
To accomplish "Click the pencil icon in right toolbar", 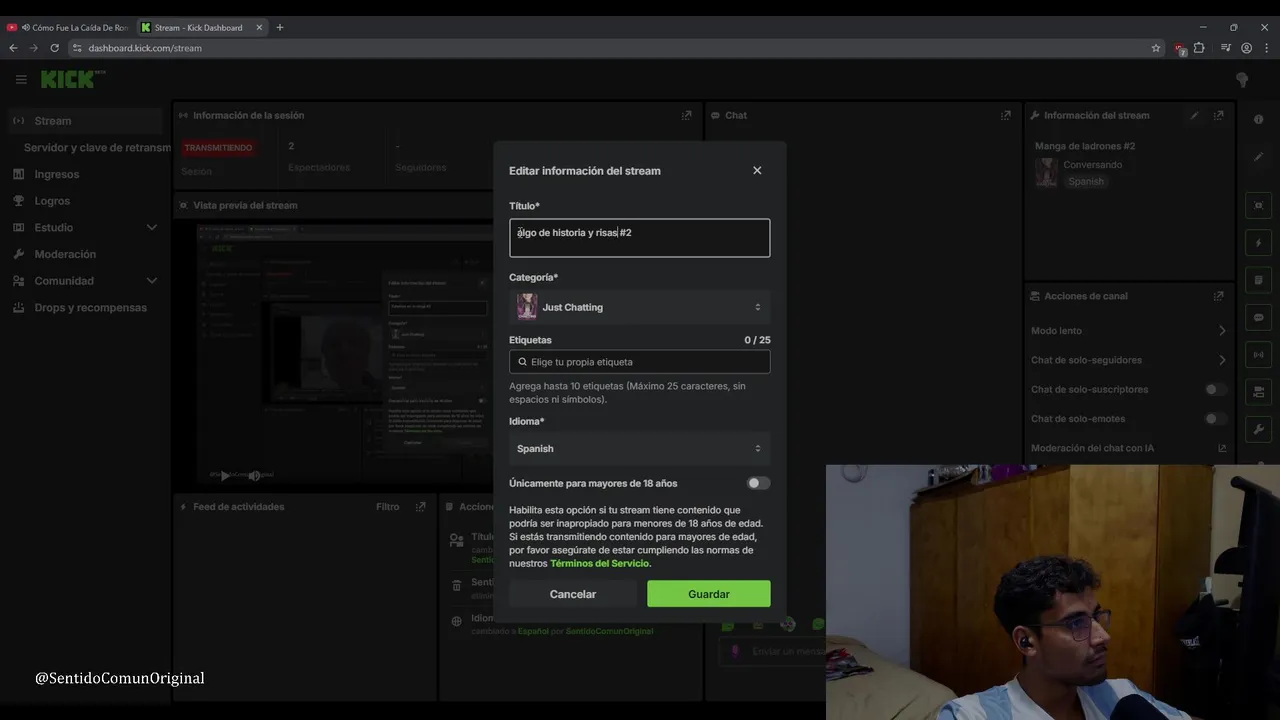I will tap(1259, 157).
